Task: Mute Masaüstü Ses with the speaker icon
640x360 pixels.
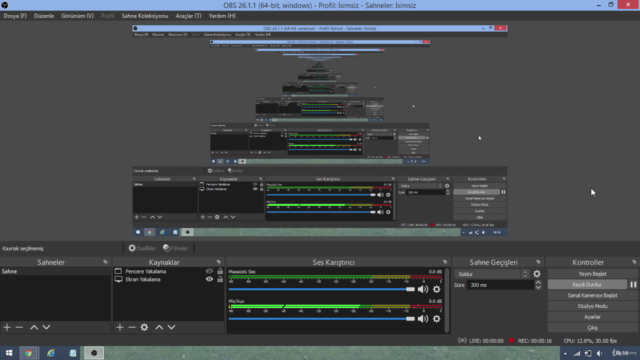Action: point(423,289)
